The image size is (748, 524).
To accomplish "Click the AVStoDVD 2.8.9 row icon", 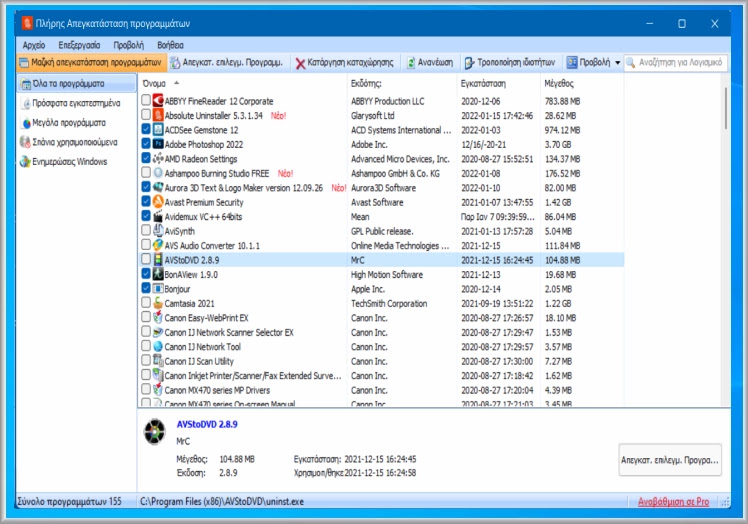I will 158,260.
